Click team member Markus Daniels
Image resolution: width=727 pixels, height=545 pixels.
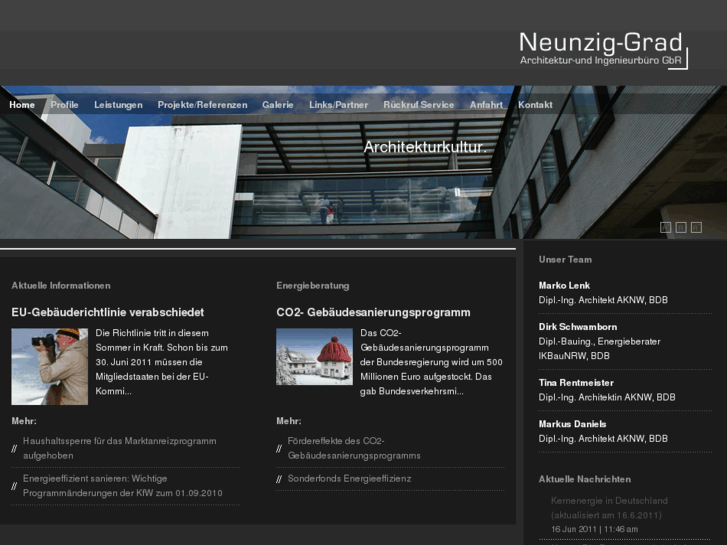click(x=572, y=424)
